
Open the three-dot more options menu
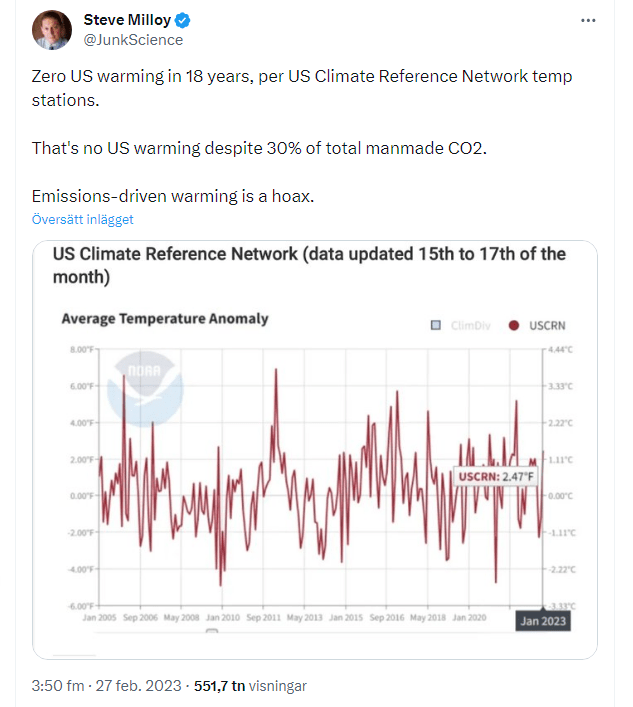(x=590, y=21)
